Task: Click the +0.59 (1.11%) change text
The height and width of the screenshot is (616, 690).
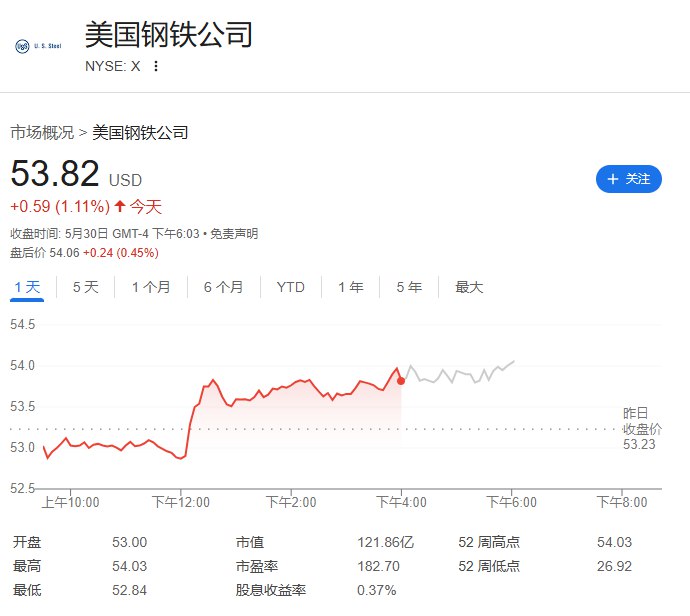Action: tap(60, 206)
